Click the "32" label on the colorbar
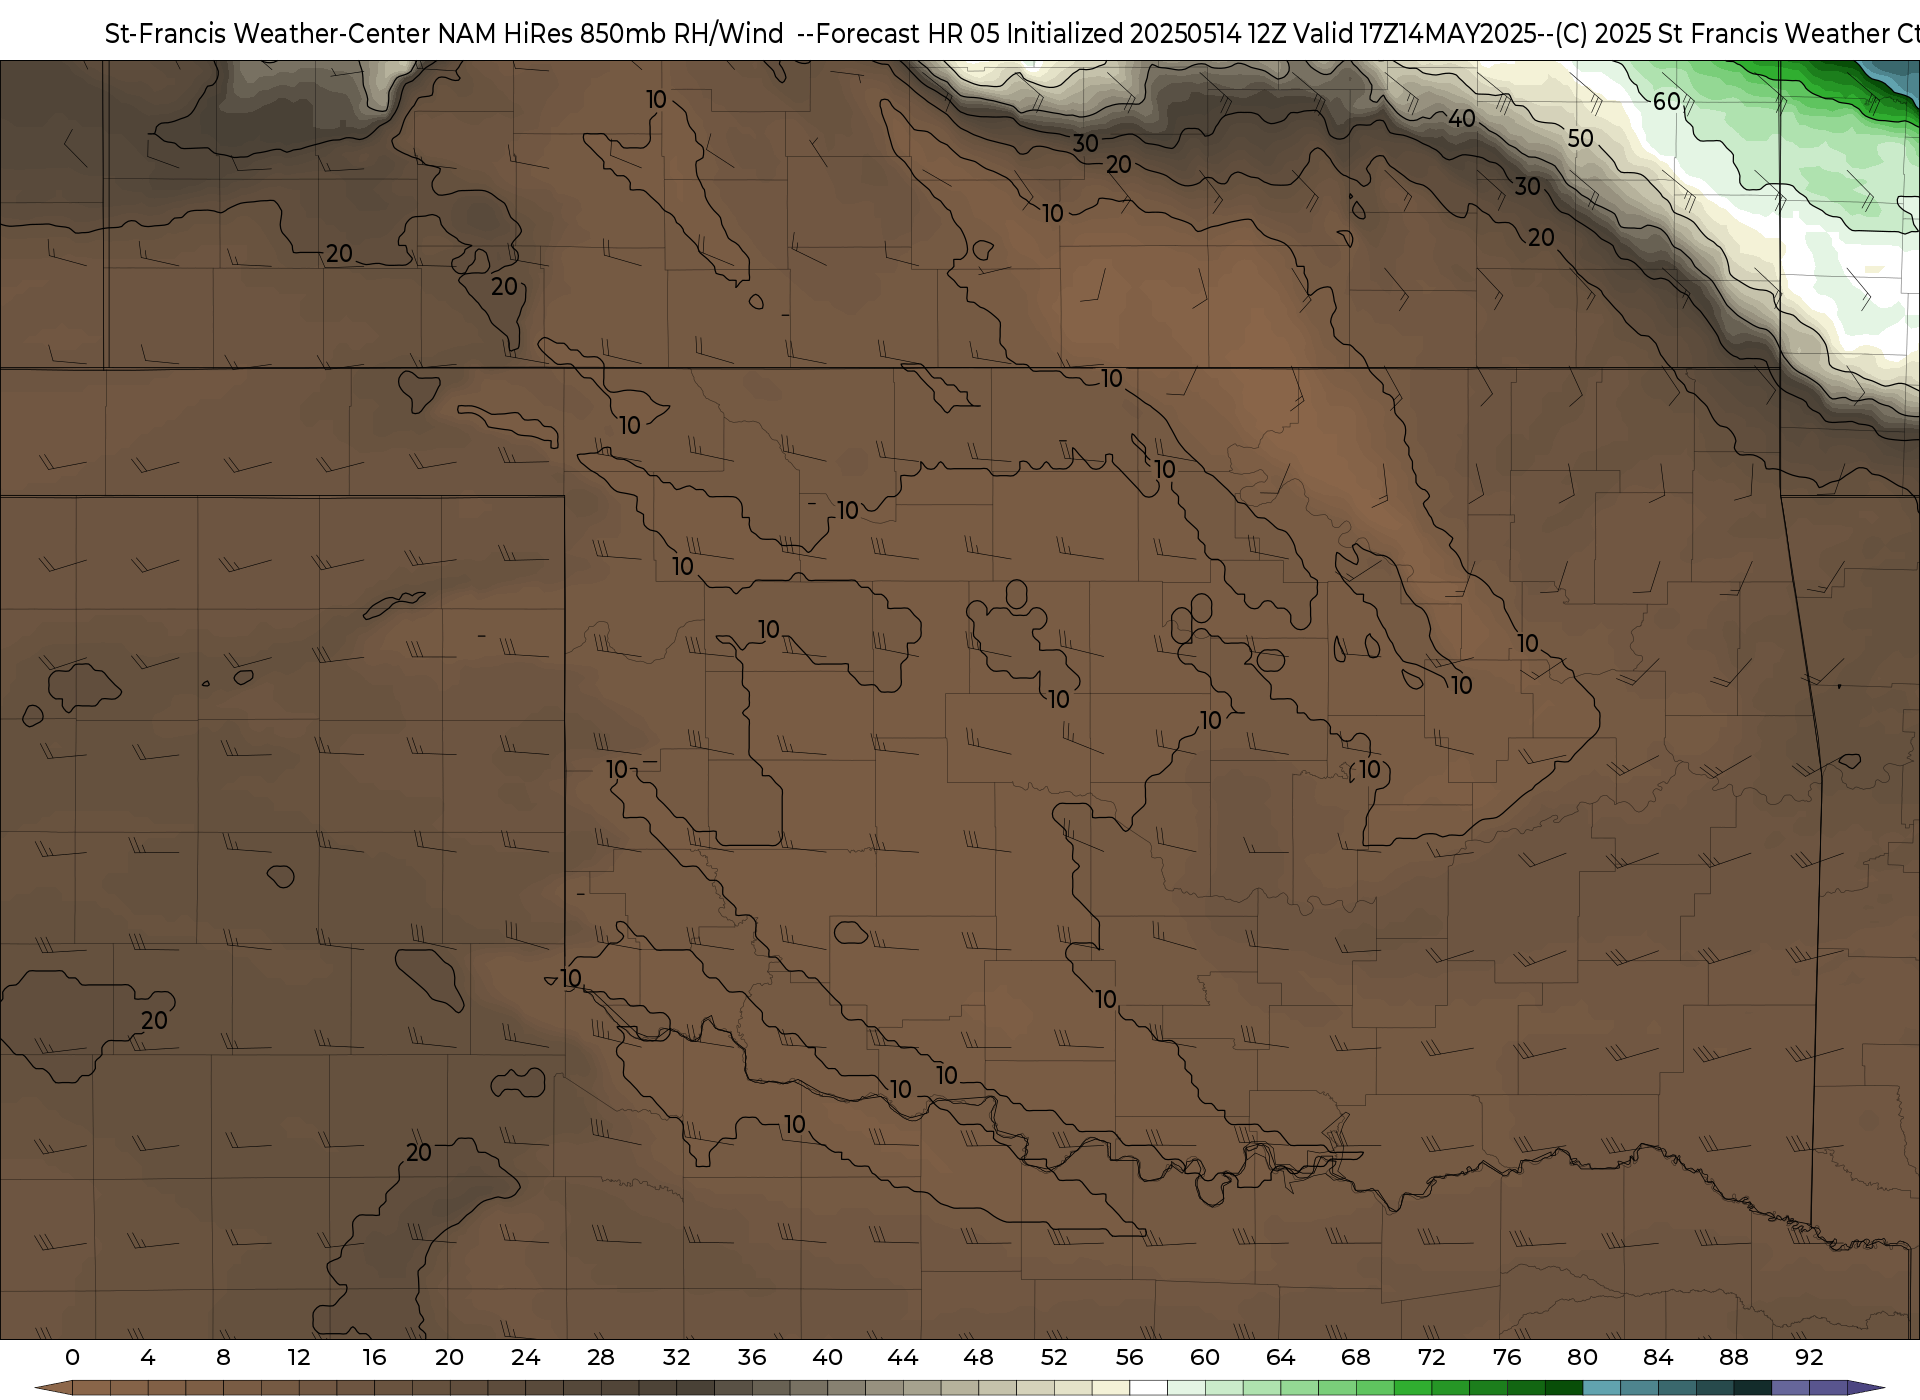The image size is (1920, 1400). tap(676, 1357)
